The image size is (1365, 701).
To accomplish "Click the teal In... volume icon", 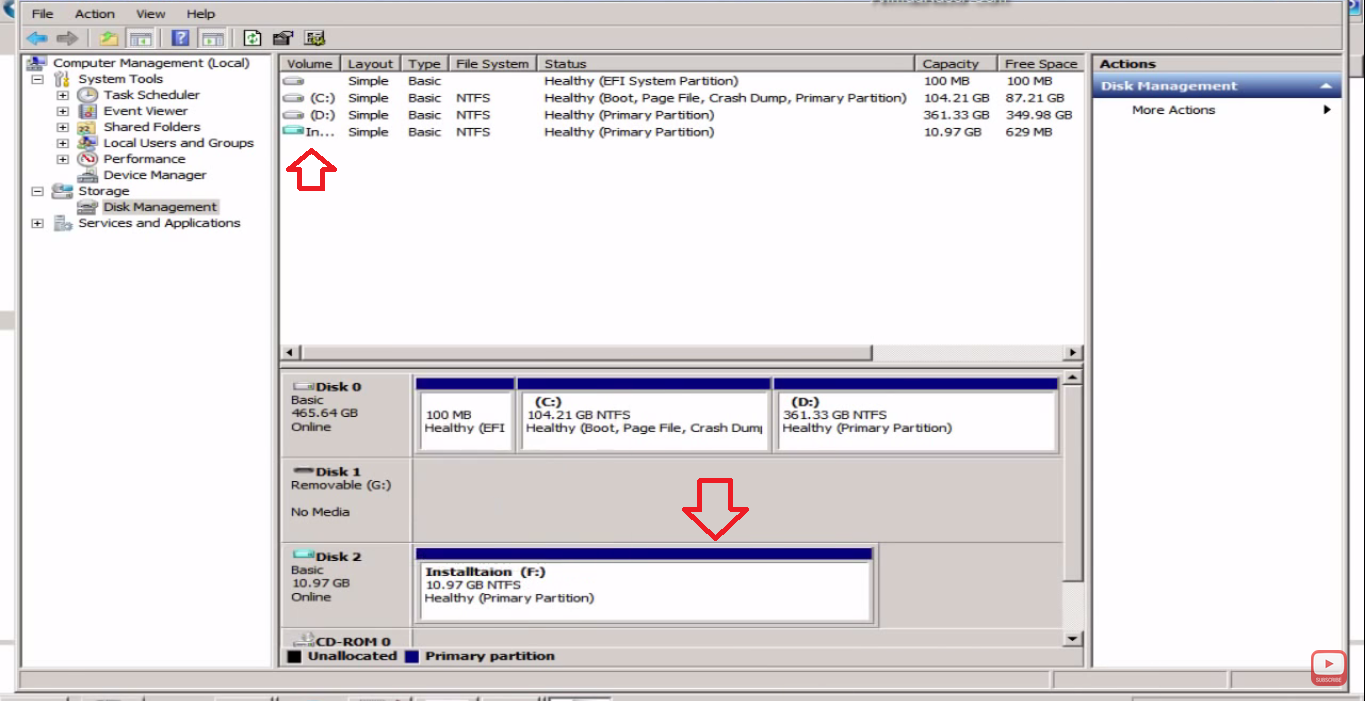I will pos(293,132).
